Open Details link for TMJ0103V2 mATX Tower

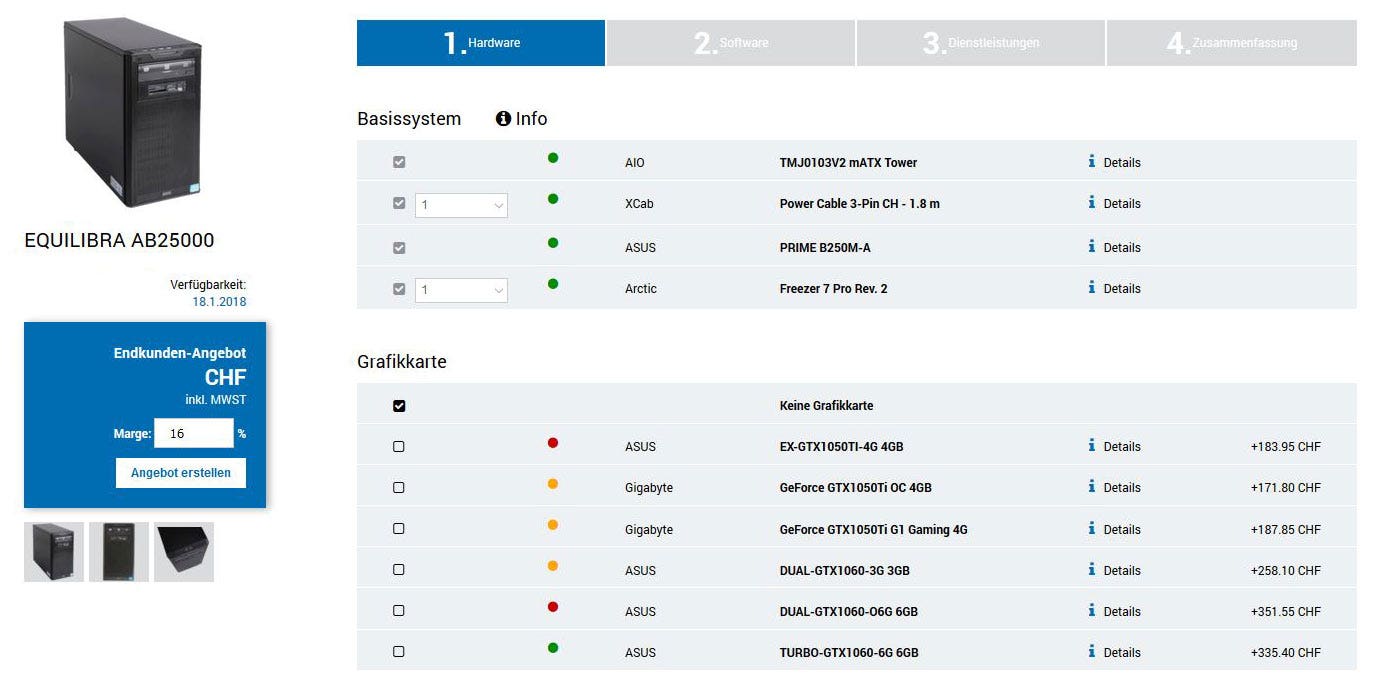pyautogui.click(x=1122, y=162)
